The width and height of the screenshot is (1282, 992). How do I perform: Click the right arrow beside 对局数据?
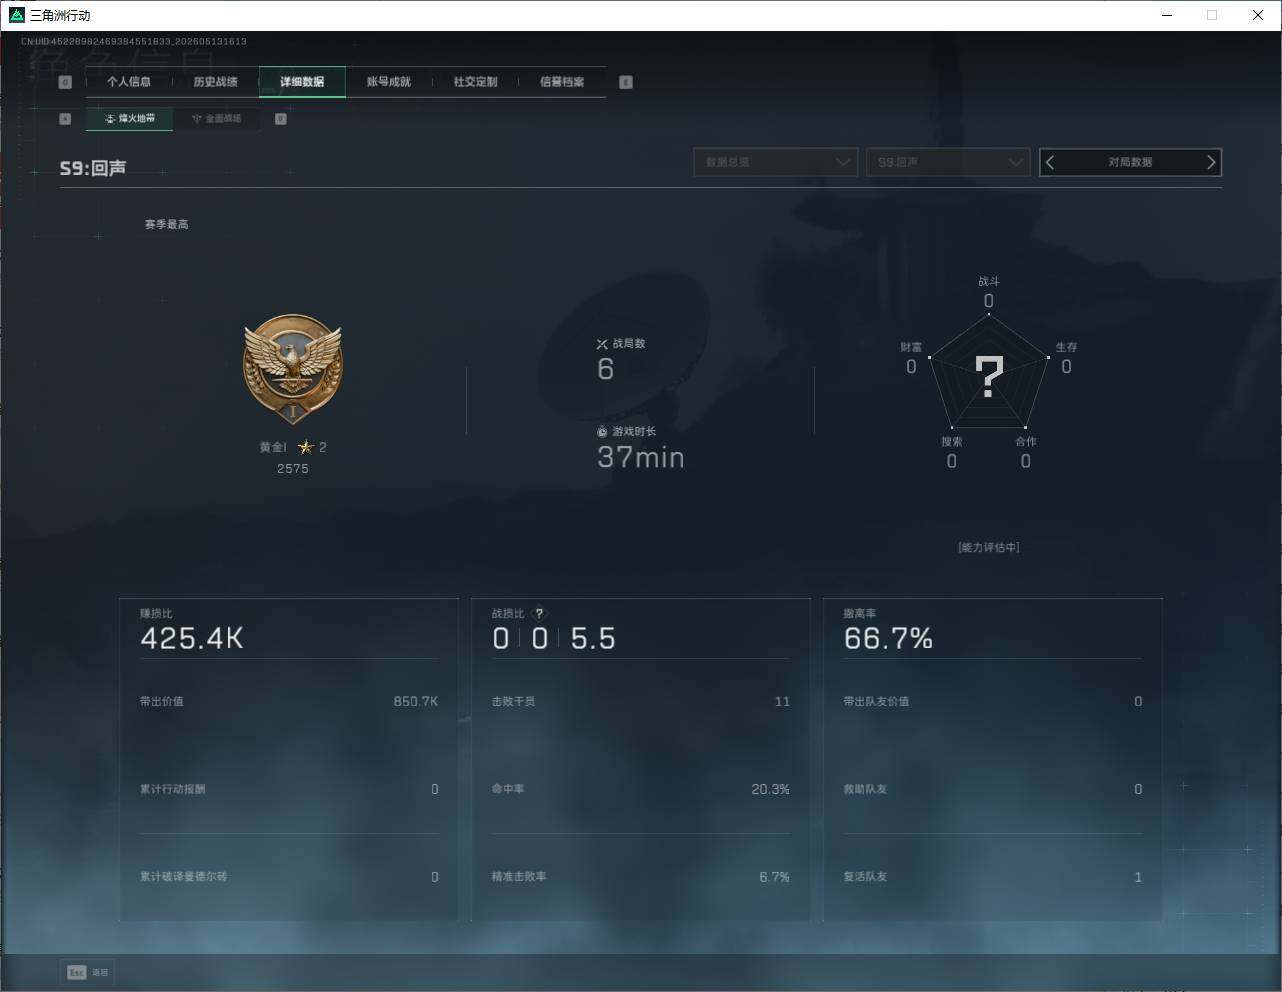coord(1211,162)
